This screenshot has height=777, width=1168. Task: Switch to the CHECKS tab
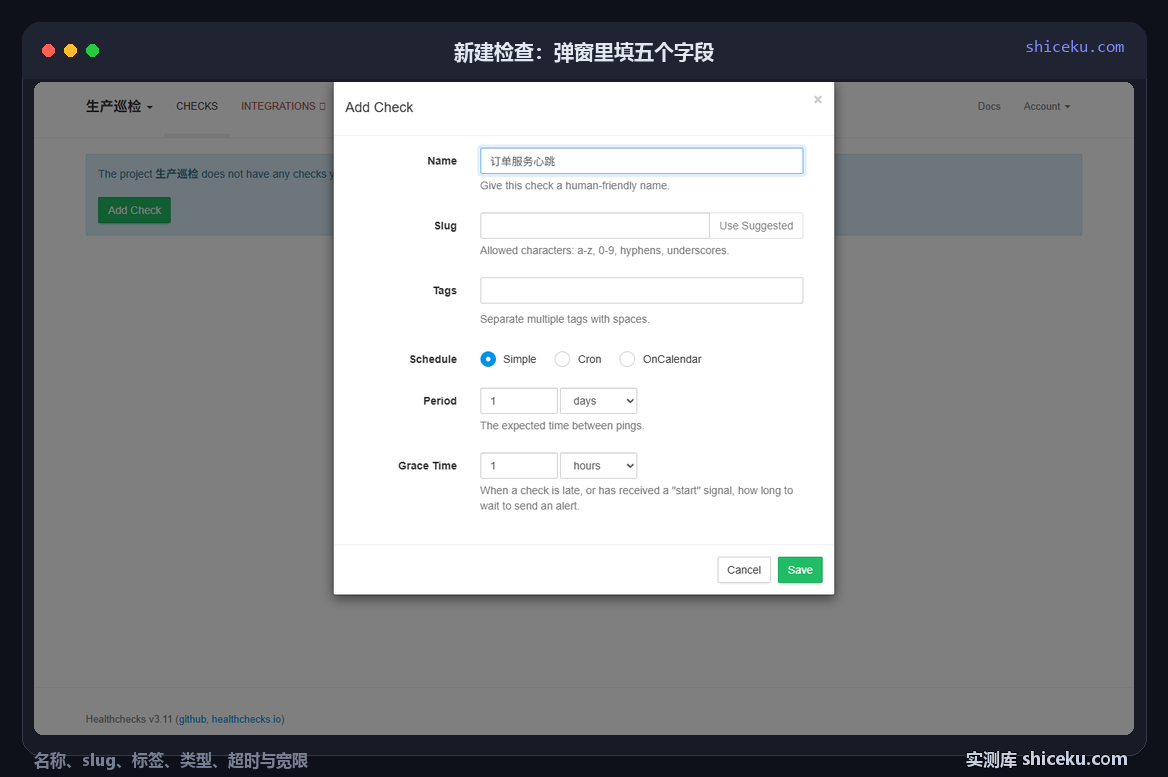197,107
